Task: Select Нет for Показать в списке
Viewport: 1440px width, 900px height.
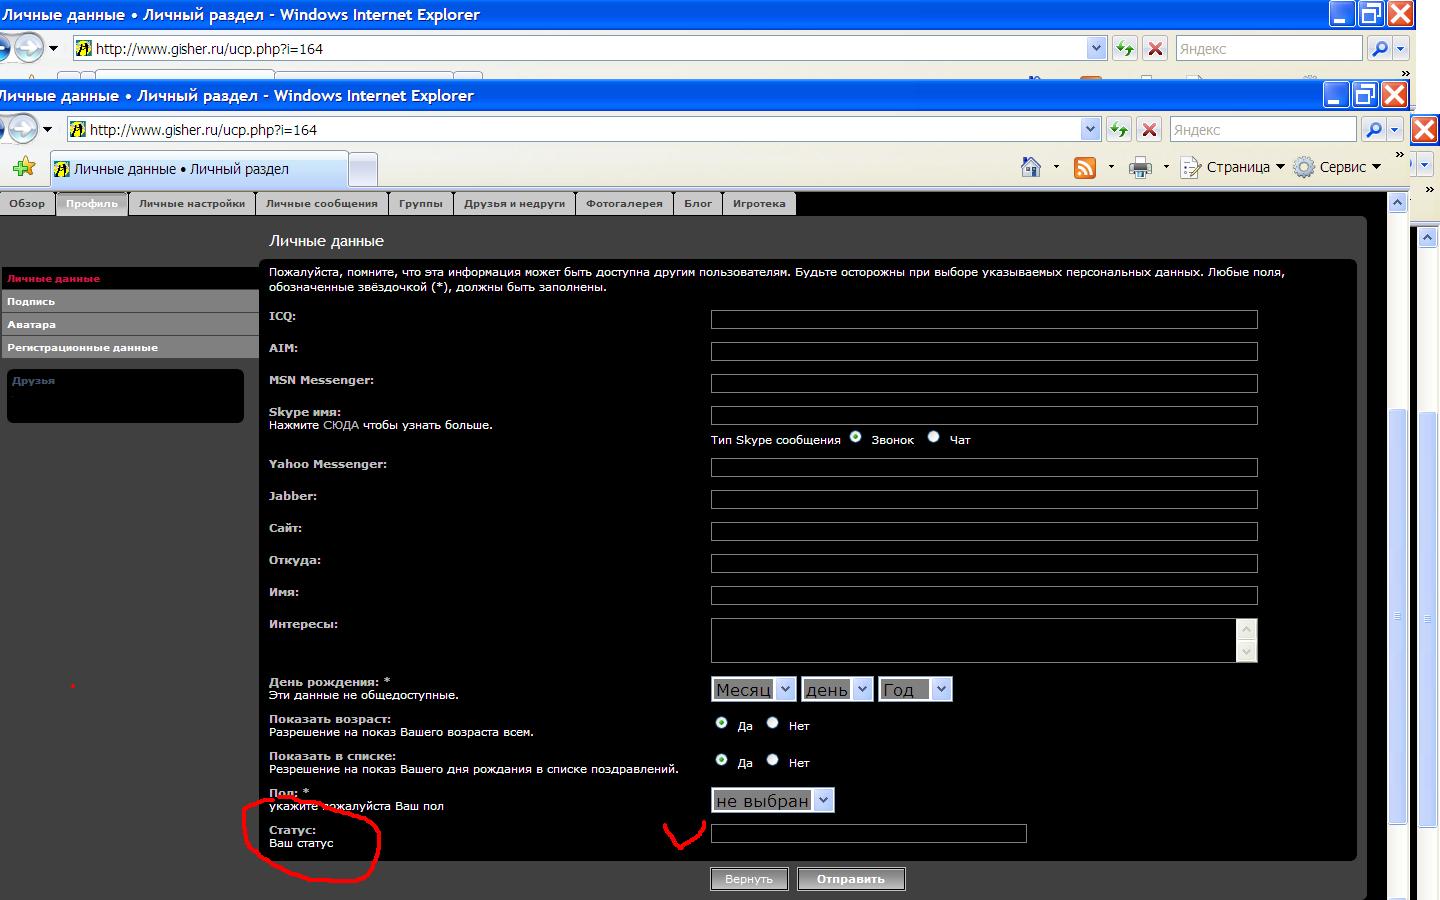Action: coord(772,760)
